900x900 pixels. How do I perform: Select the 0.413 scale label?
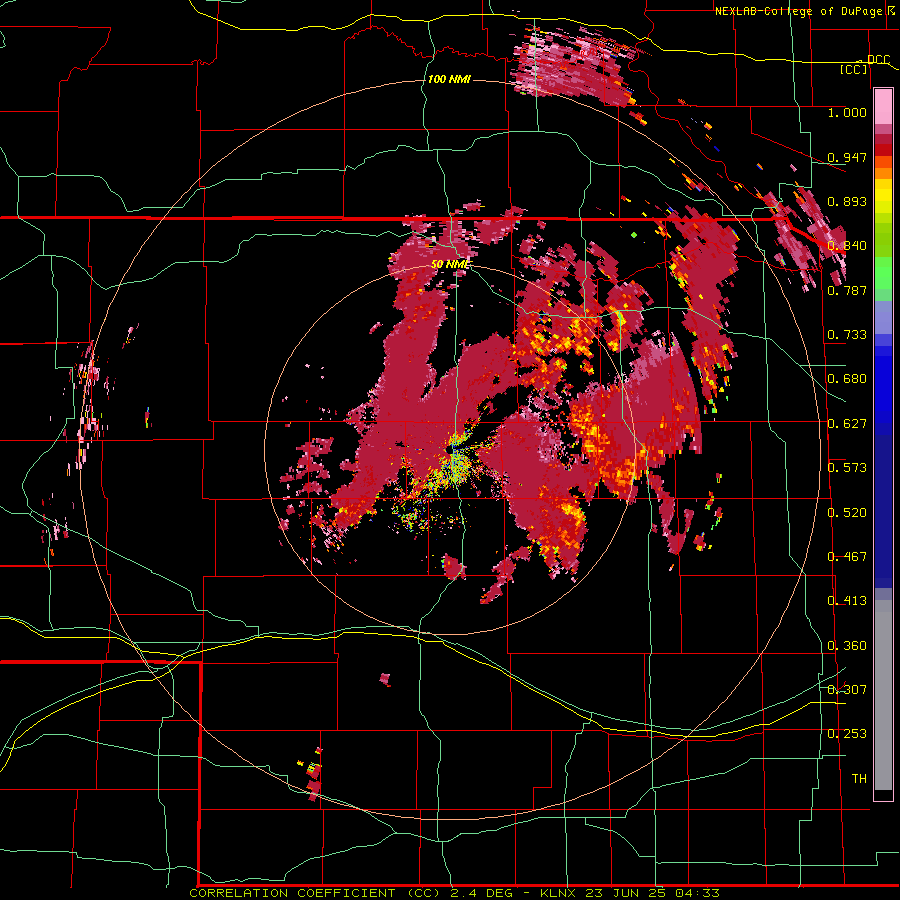pyautogui.click(x=847, y=601)
